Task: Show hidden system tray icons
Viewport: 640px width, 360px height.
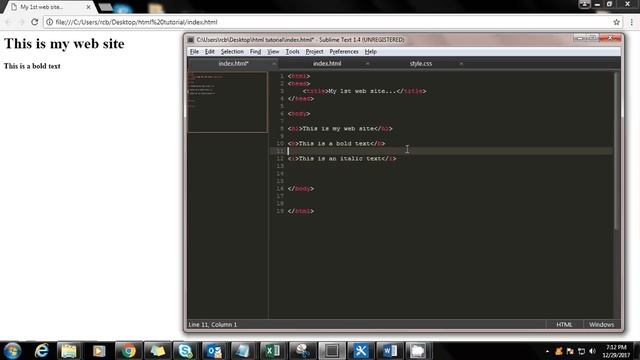Action: tap(547, 351)
